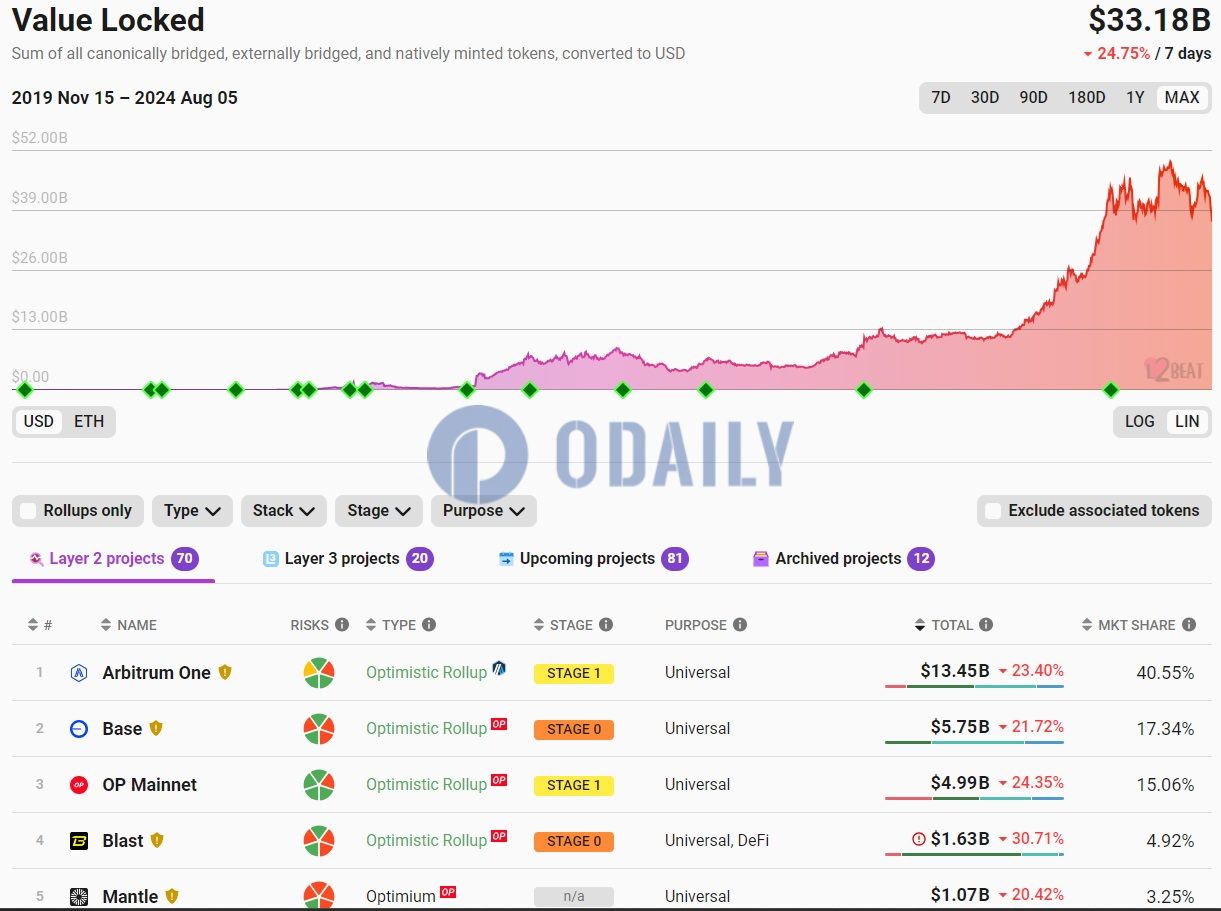
Task: Click the Arbitrum stack badge on Arbitrum One row
Action: coord(499,668)
